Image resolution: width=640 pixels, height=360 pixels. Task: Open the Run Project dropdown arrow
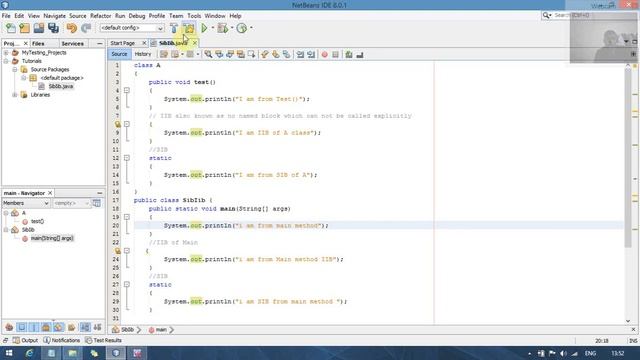pos(213,28)
